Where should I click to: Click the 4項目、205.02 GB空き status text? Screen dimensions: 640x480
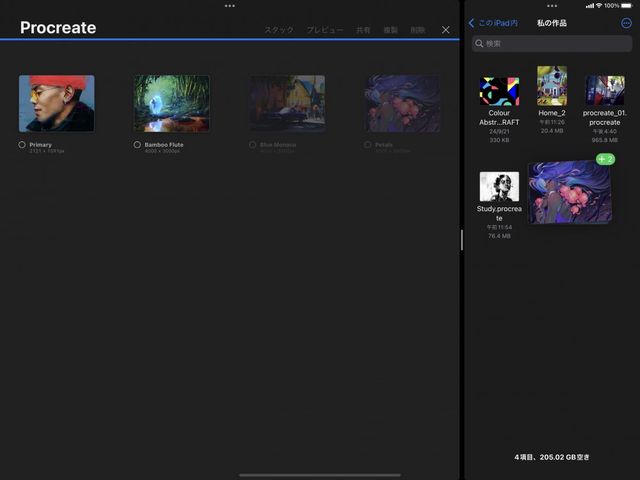pyautogui.click(x=552, y=457)
